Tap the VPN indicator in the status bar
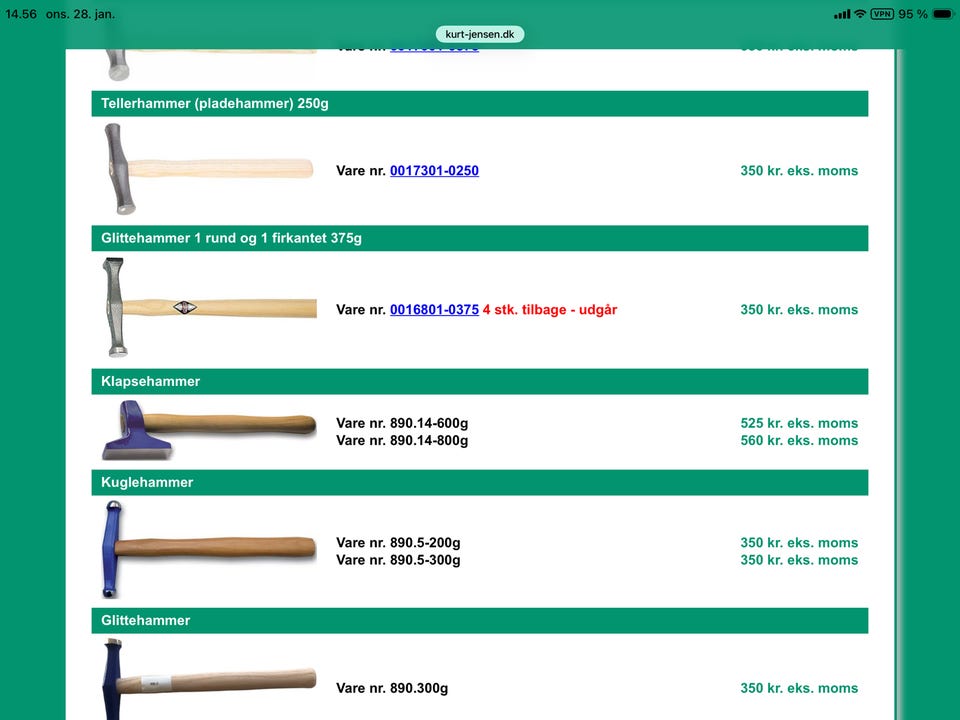The height and width of the screenshot is (720, 960). [882, 13]
